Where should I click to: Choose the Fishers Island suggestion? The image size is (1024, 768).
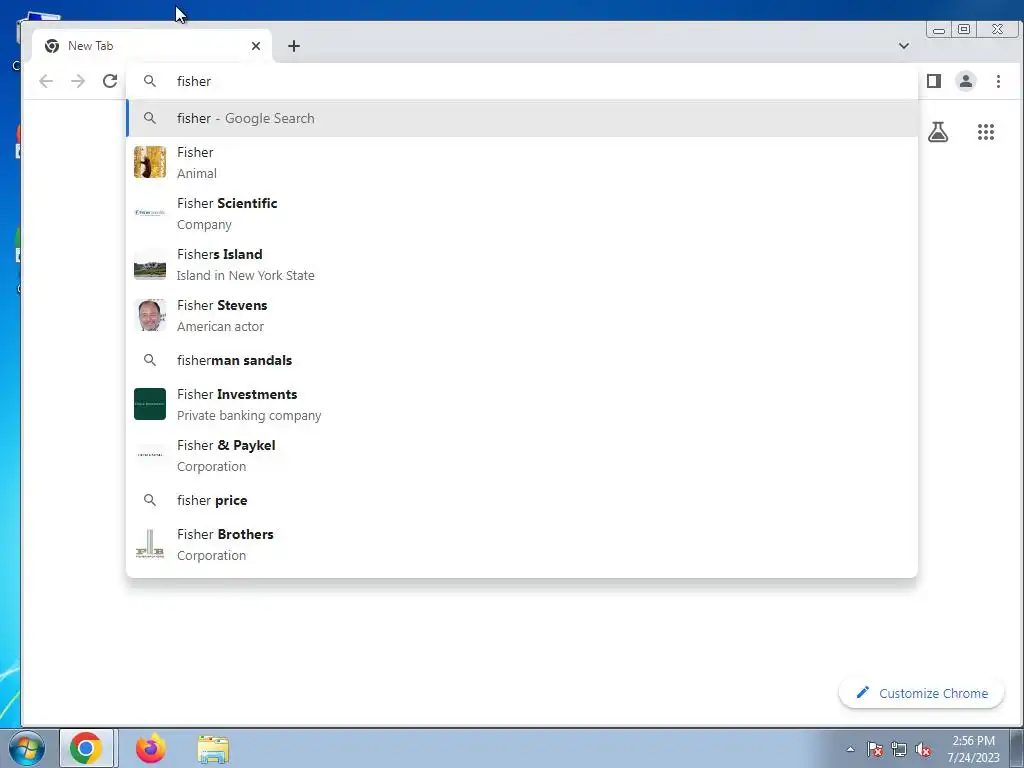click(522, 264)
